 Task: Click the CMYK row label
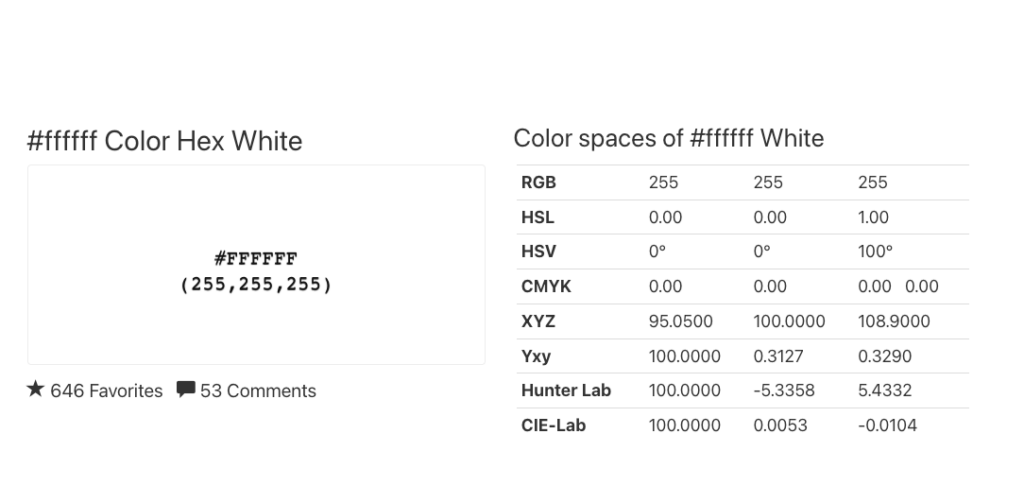tap(545, 287)
